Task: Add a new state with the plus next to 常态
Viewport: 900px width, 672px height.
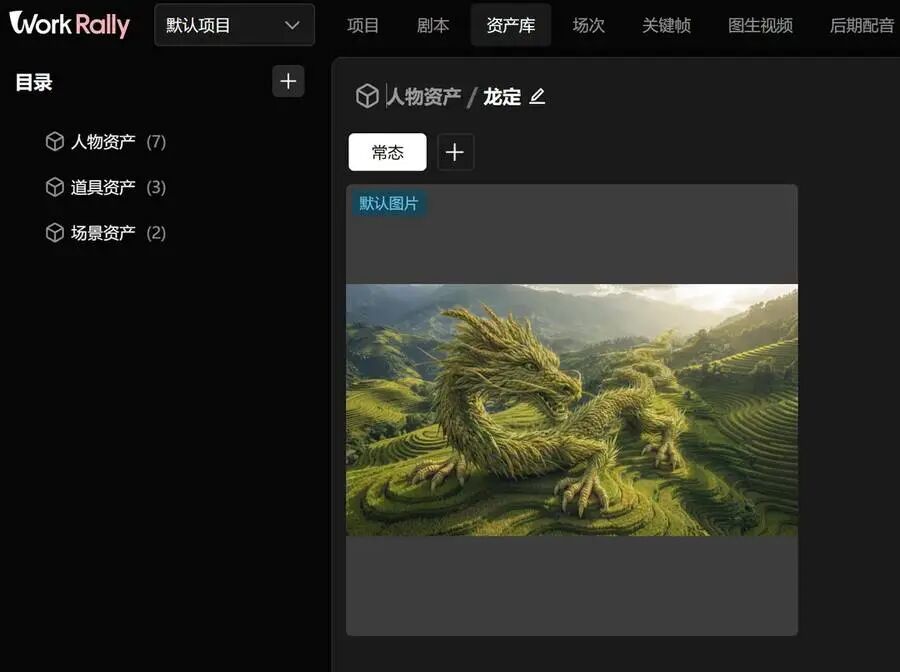Action: pos(455,152)
